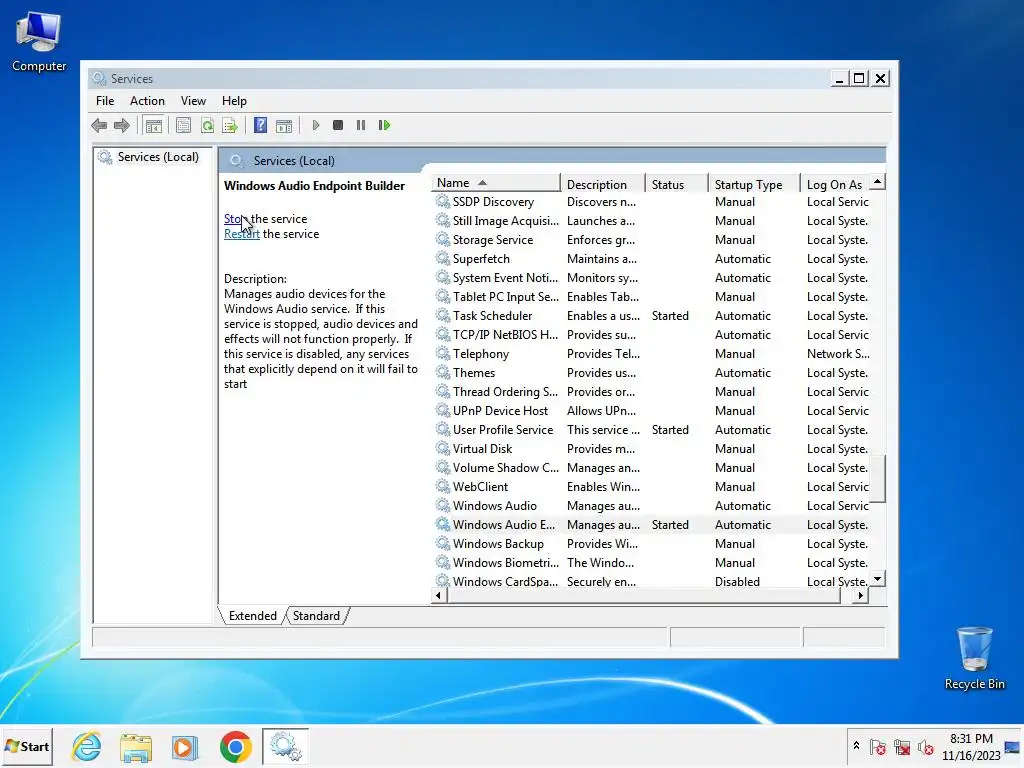Click the Restart the service link
Viewport: 1024px width, 768px height.
tap(242, 234)
